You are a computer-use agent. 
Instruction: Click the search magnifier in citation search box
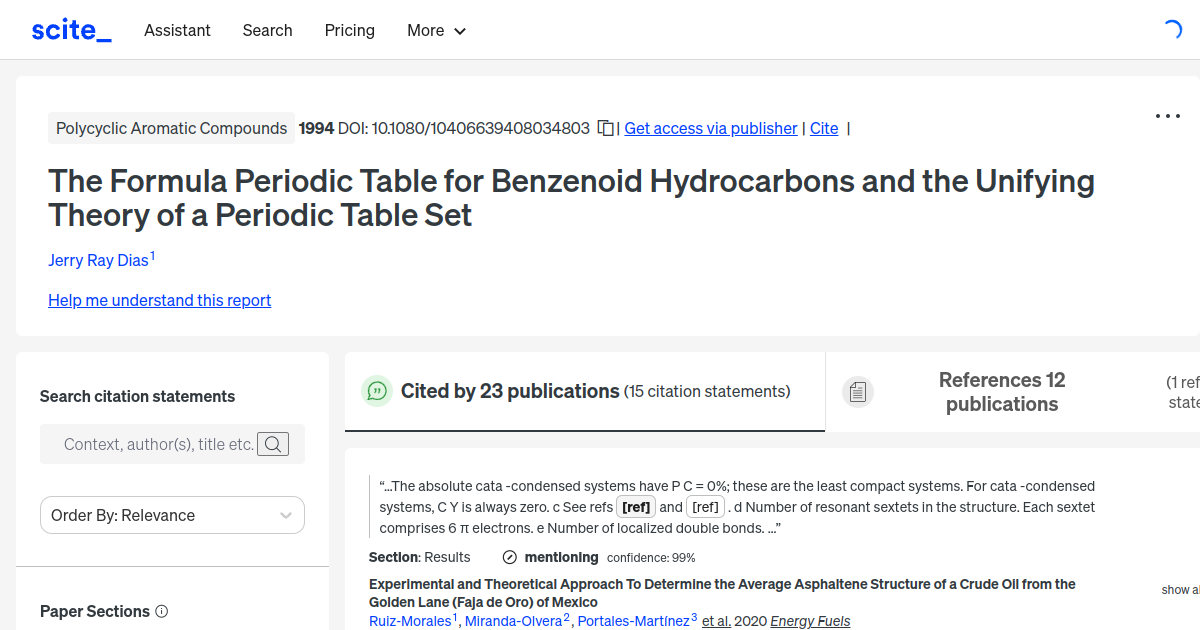(x=272, y=444)
